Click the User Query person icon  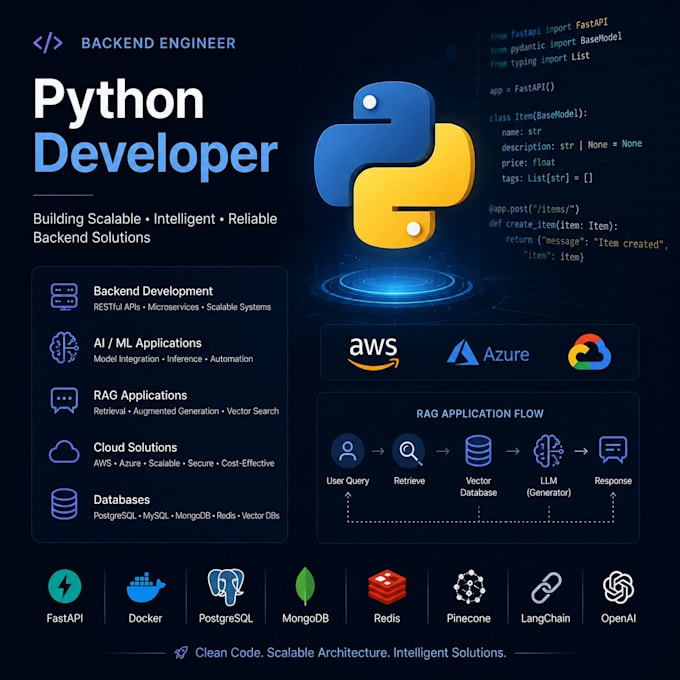[347, 451]
